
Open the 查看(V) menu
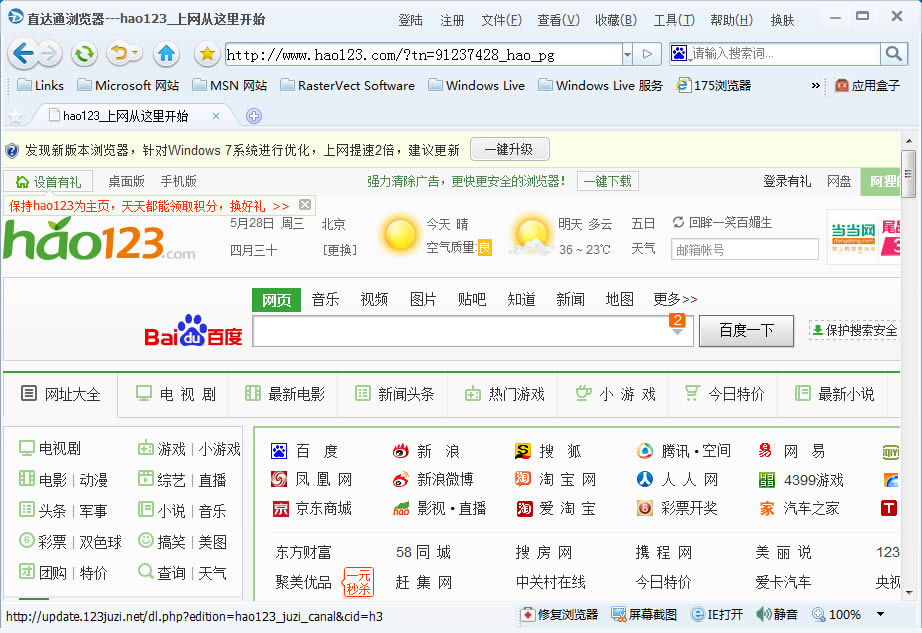[x=558, y=21]
